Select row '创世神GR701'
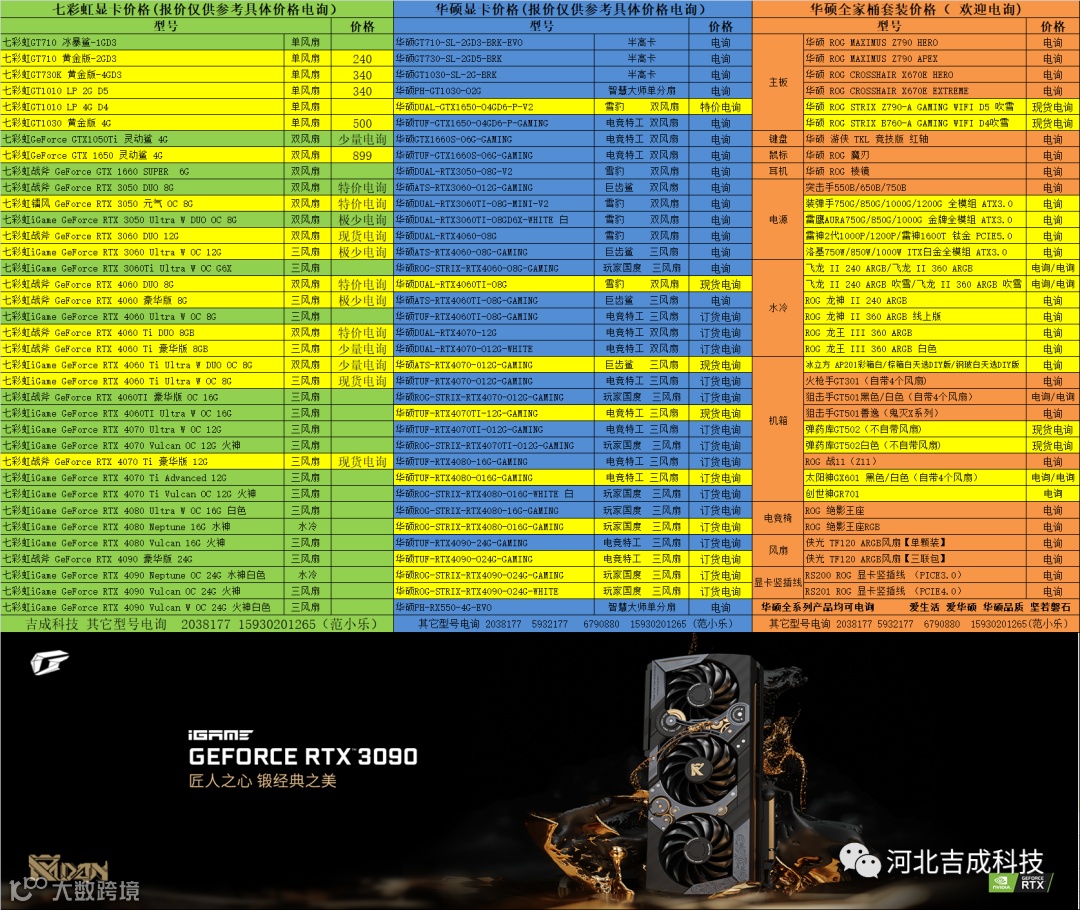Screen dimensions: 1080x910 (x=942, y=494)
